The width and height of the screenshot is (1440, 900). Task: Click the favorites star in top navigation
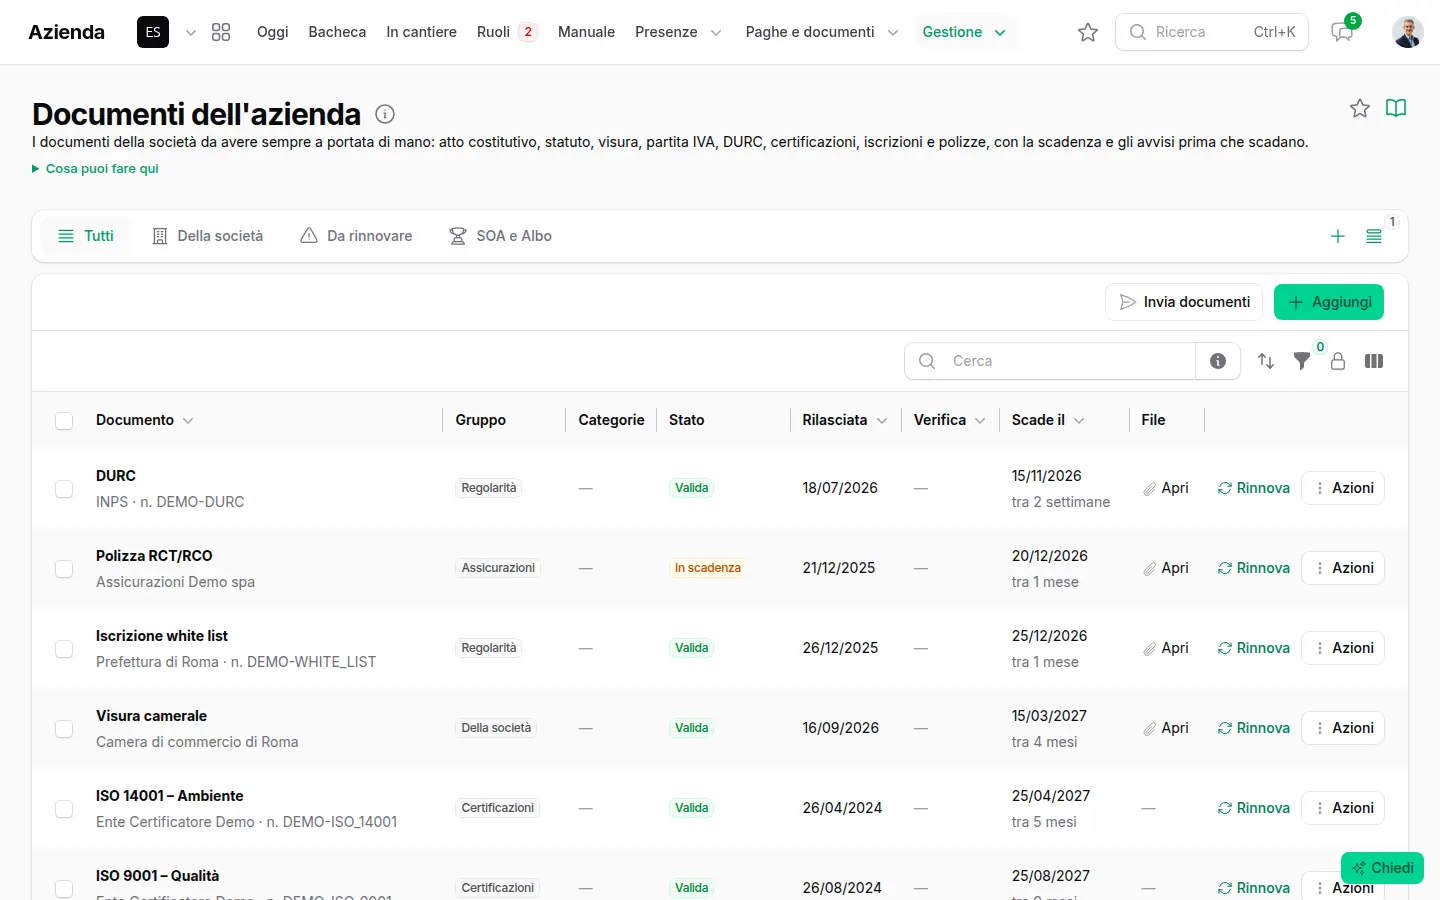pos(1088,32)
